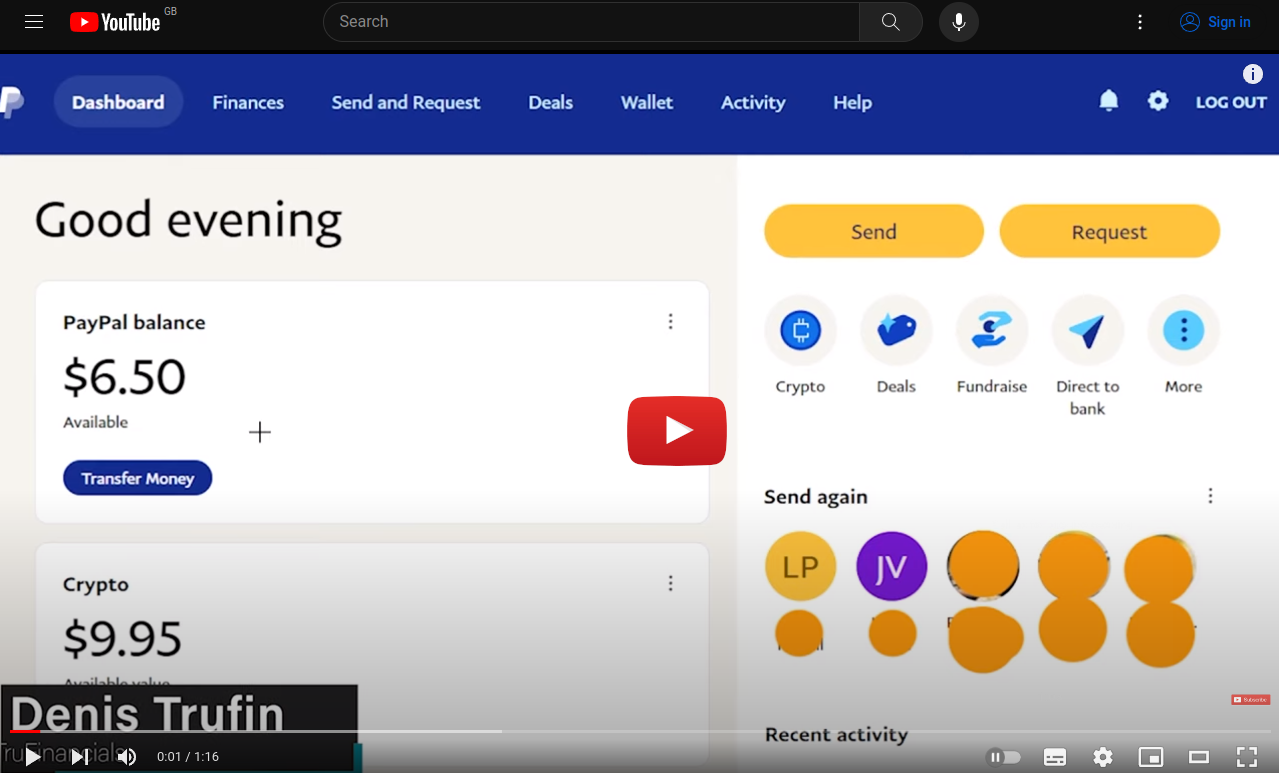Open the Crypto shortcut icon
The image size is (1279, 773).
800,330
